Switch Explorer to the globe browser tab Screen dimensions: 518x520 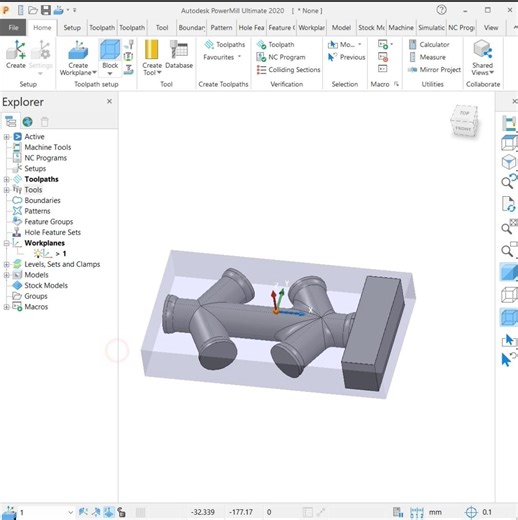pos(27,122)
